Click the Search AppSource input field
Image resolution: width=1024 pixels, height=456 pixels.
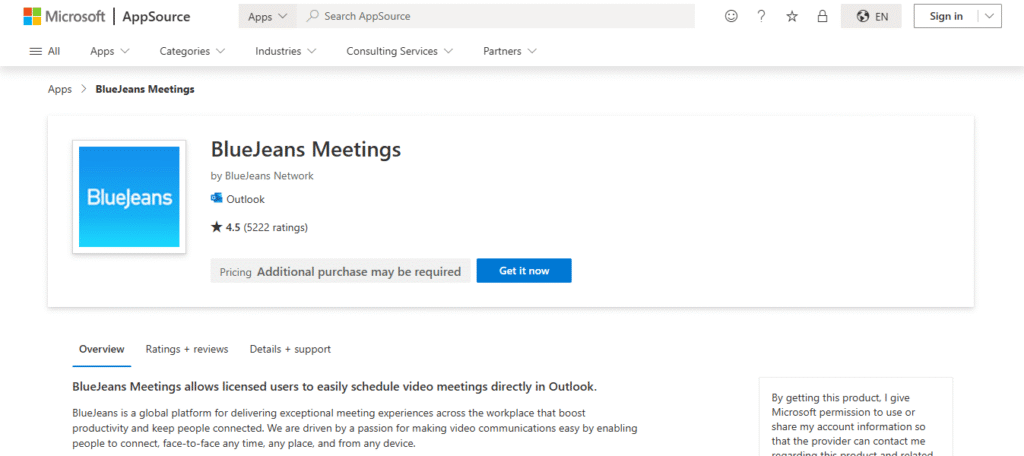500,16
